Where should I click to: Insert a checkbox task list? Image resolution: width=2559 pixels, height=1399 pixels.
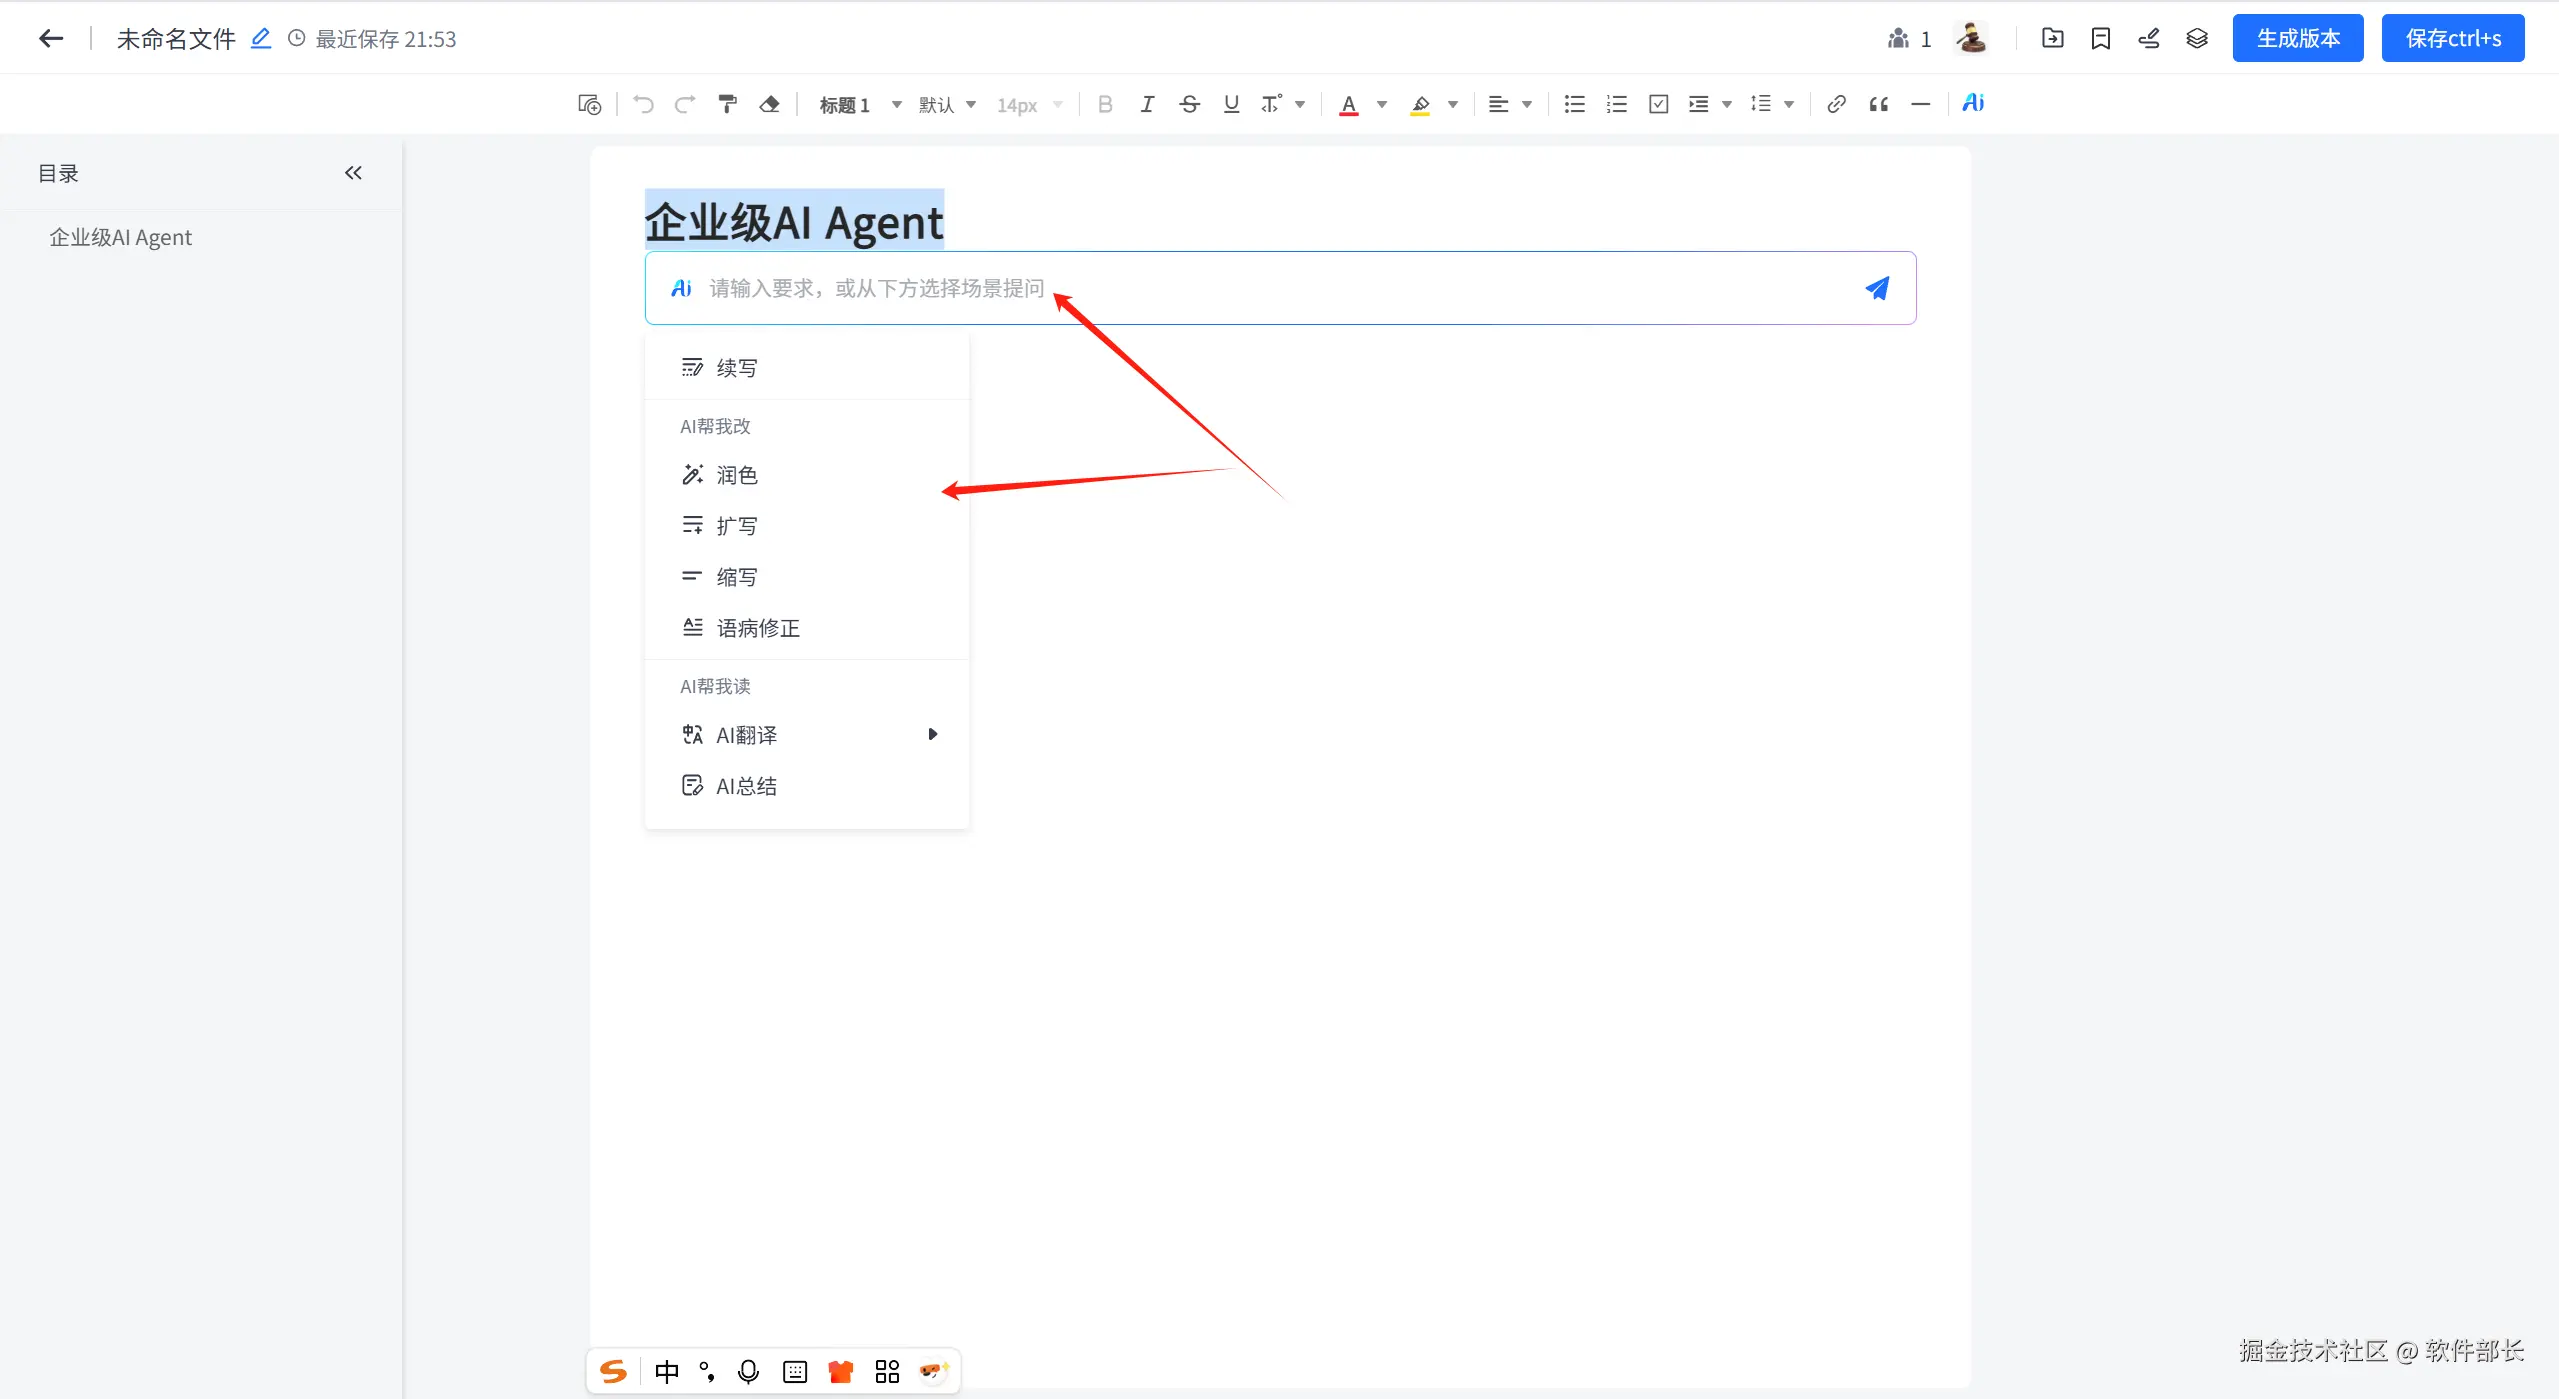point(1658,104)
